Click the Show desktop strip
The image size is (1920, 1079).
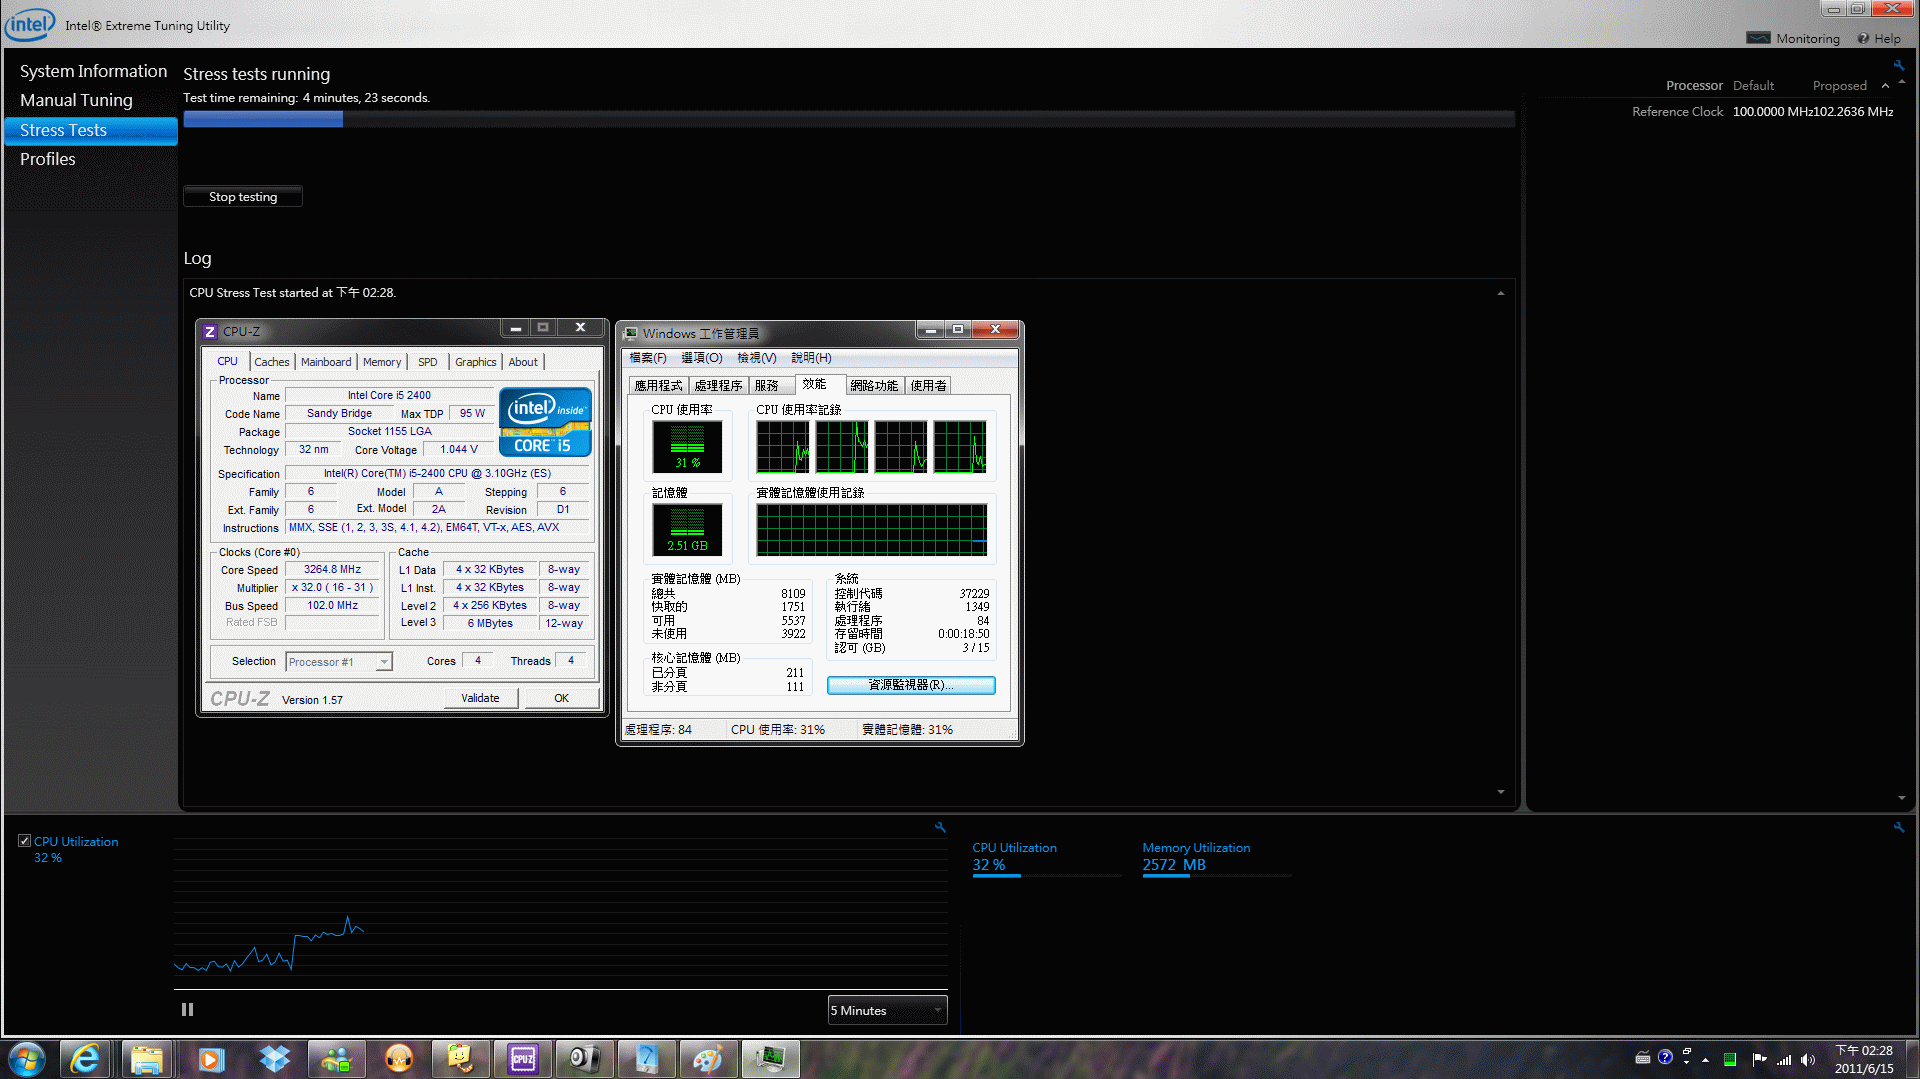[1911, 1059]
